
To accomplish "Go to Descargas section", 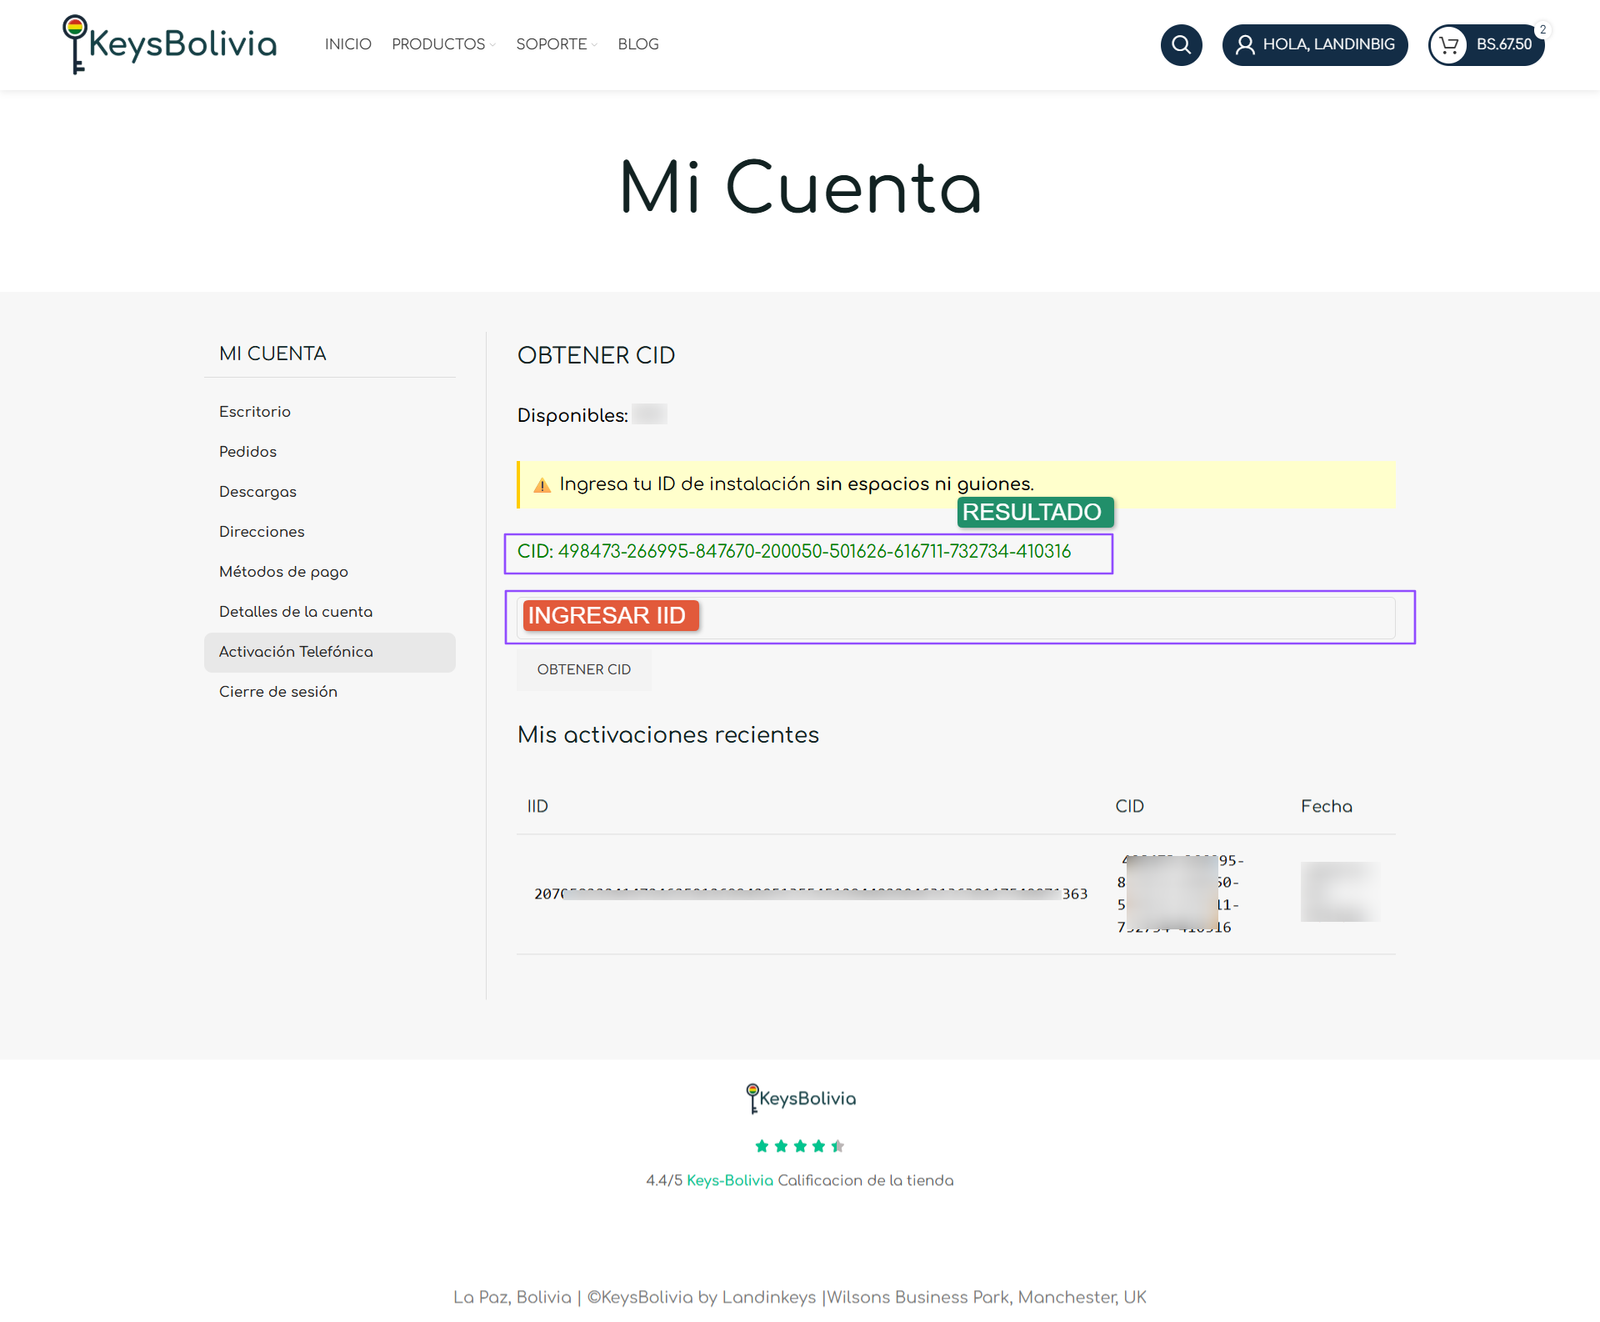I will [x=258, y=492].
